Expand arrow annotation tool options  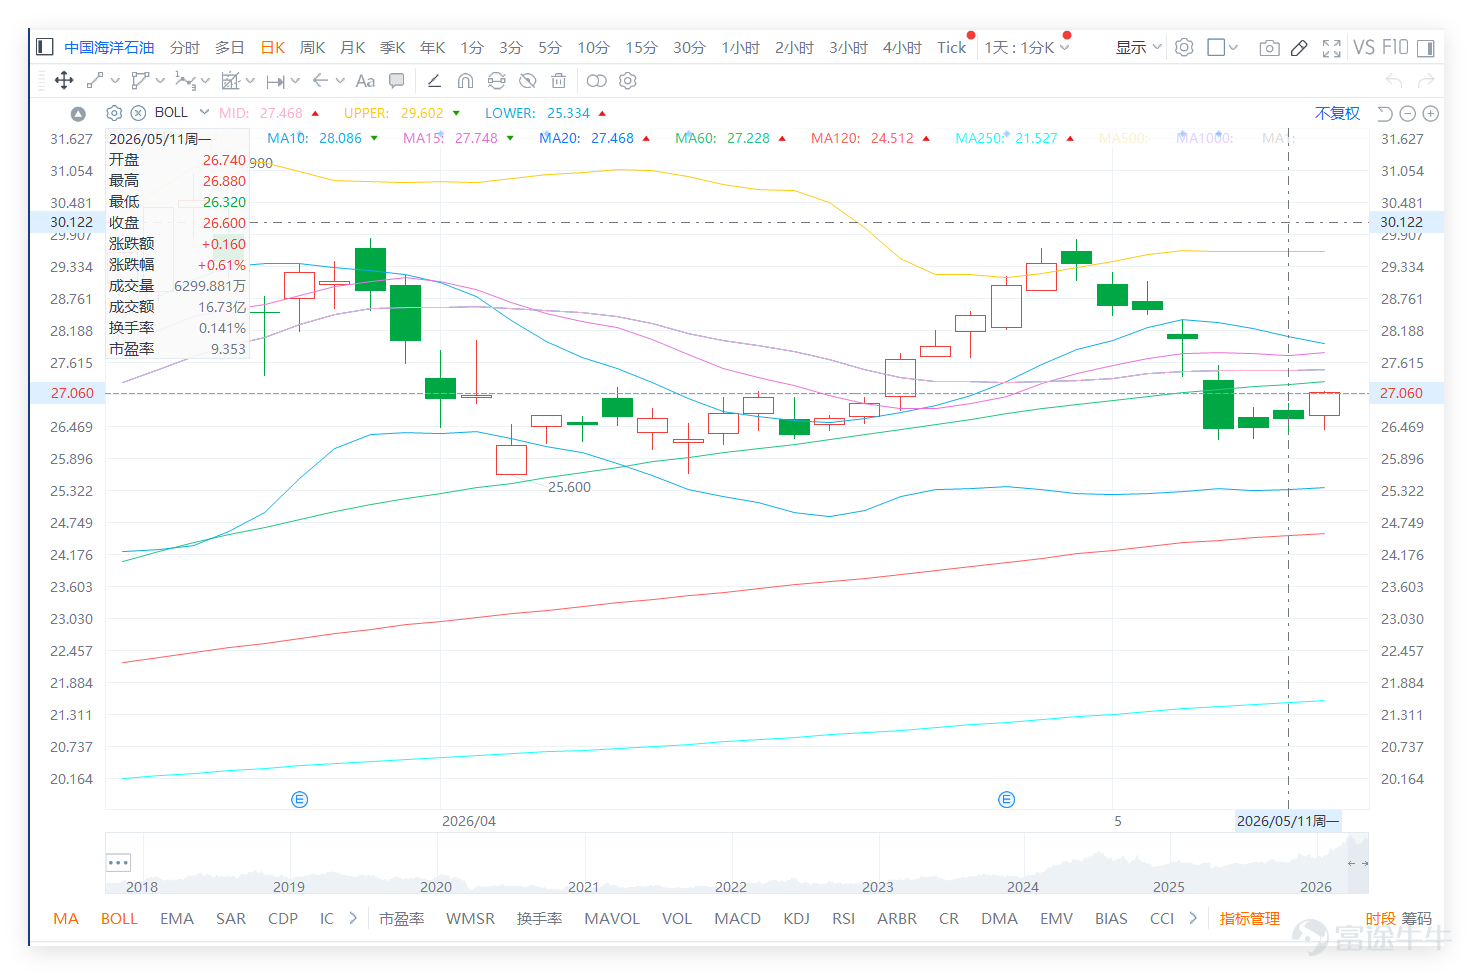pyautogui.click(x=340, y=81)
